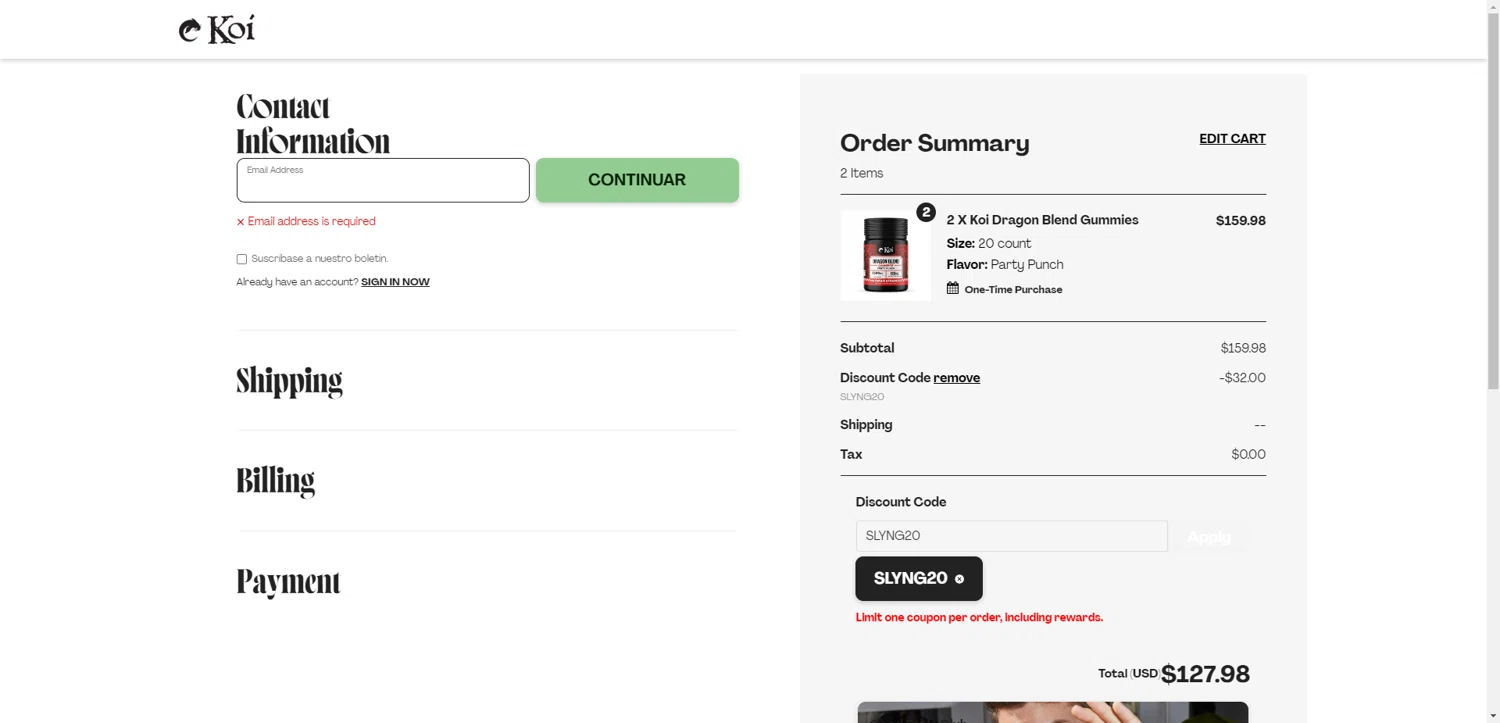Expand the Shipping section
The image size is (1500, 723).
tap(289, 381)
